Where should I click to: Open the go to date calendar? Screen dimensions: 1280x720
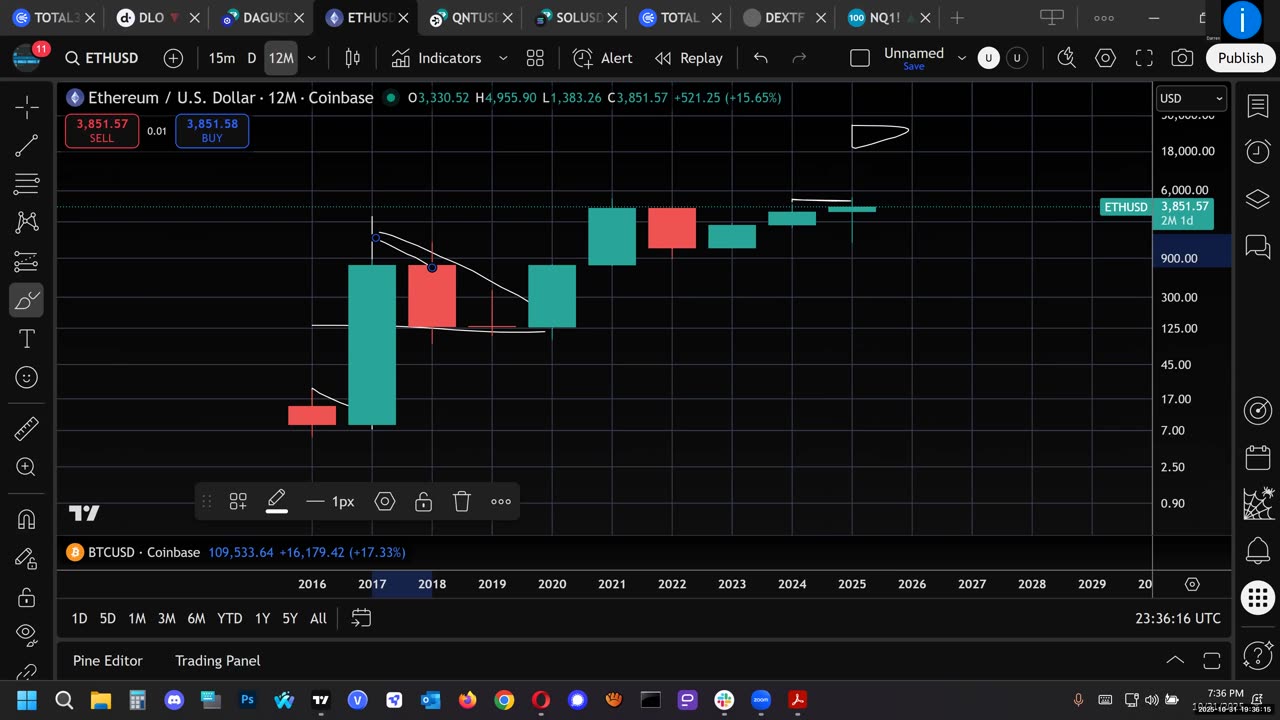(x=361, y=619)
